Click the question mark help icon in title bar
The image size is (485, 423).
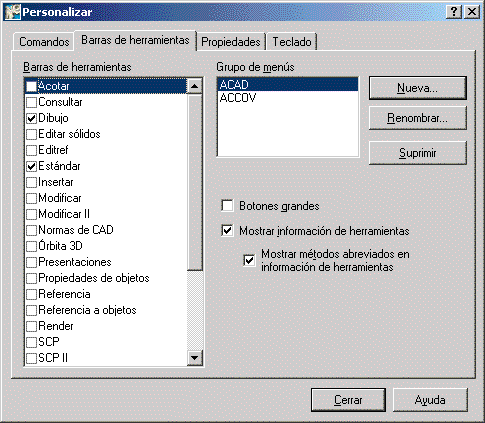[453, 12]
